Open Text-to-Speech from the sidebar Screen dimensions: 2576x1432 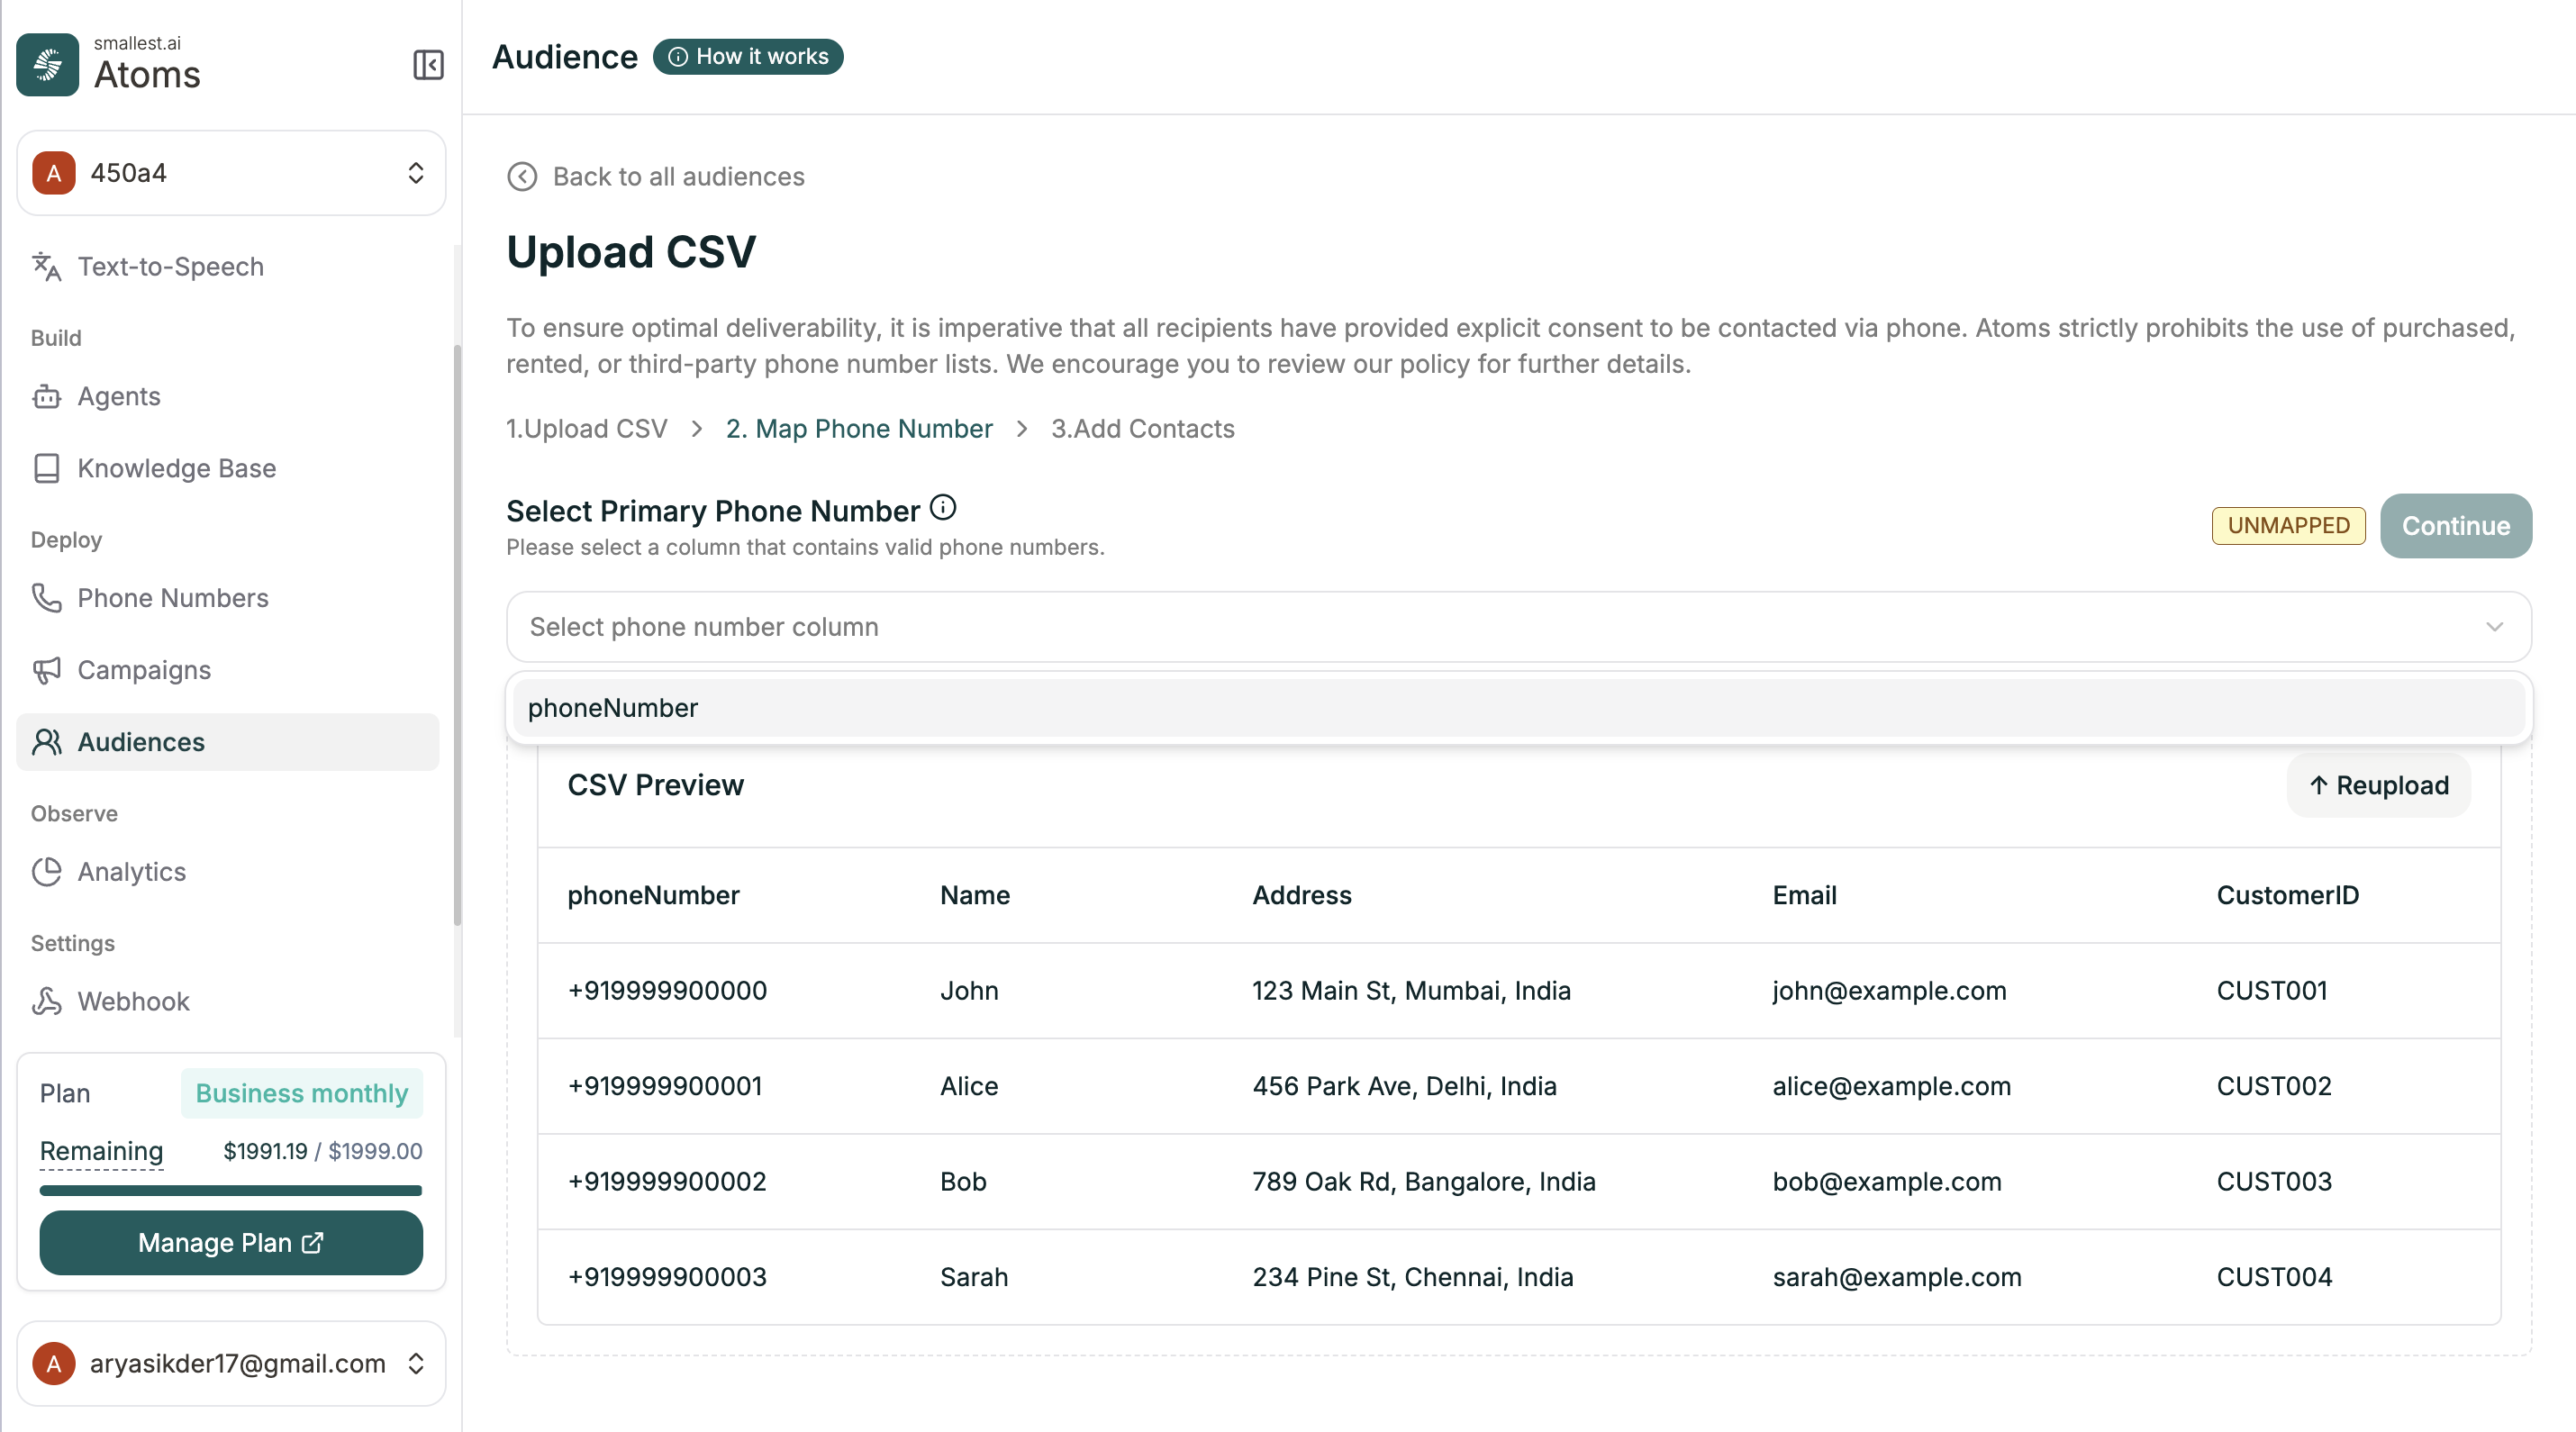point(170,267)
